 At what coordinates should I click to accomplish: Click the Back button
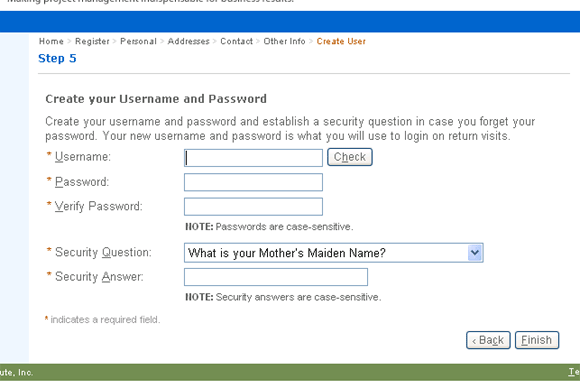488,340
